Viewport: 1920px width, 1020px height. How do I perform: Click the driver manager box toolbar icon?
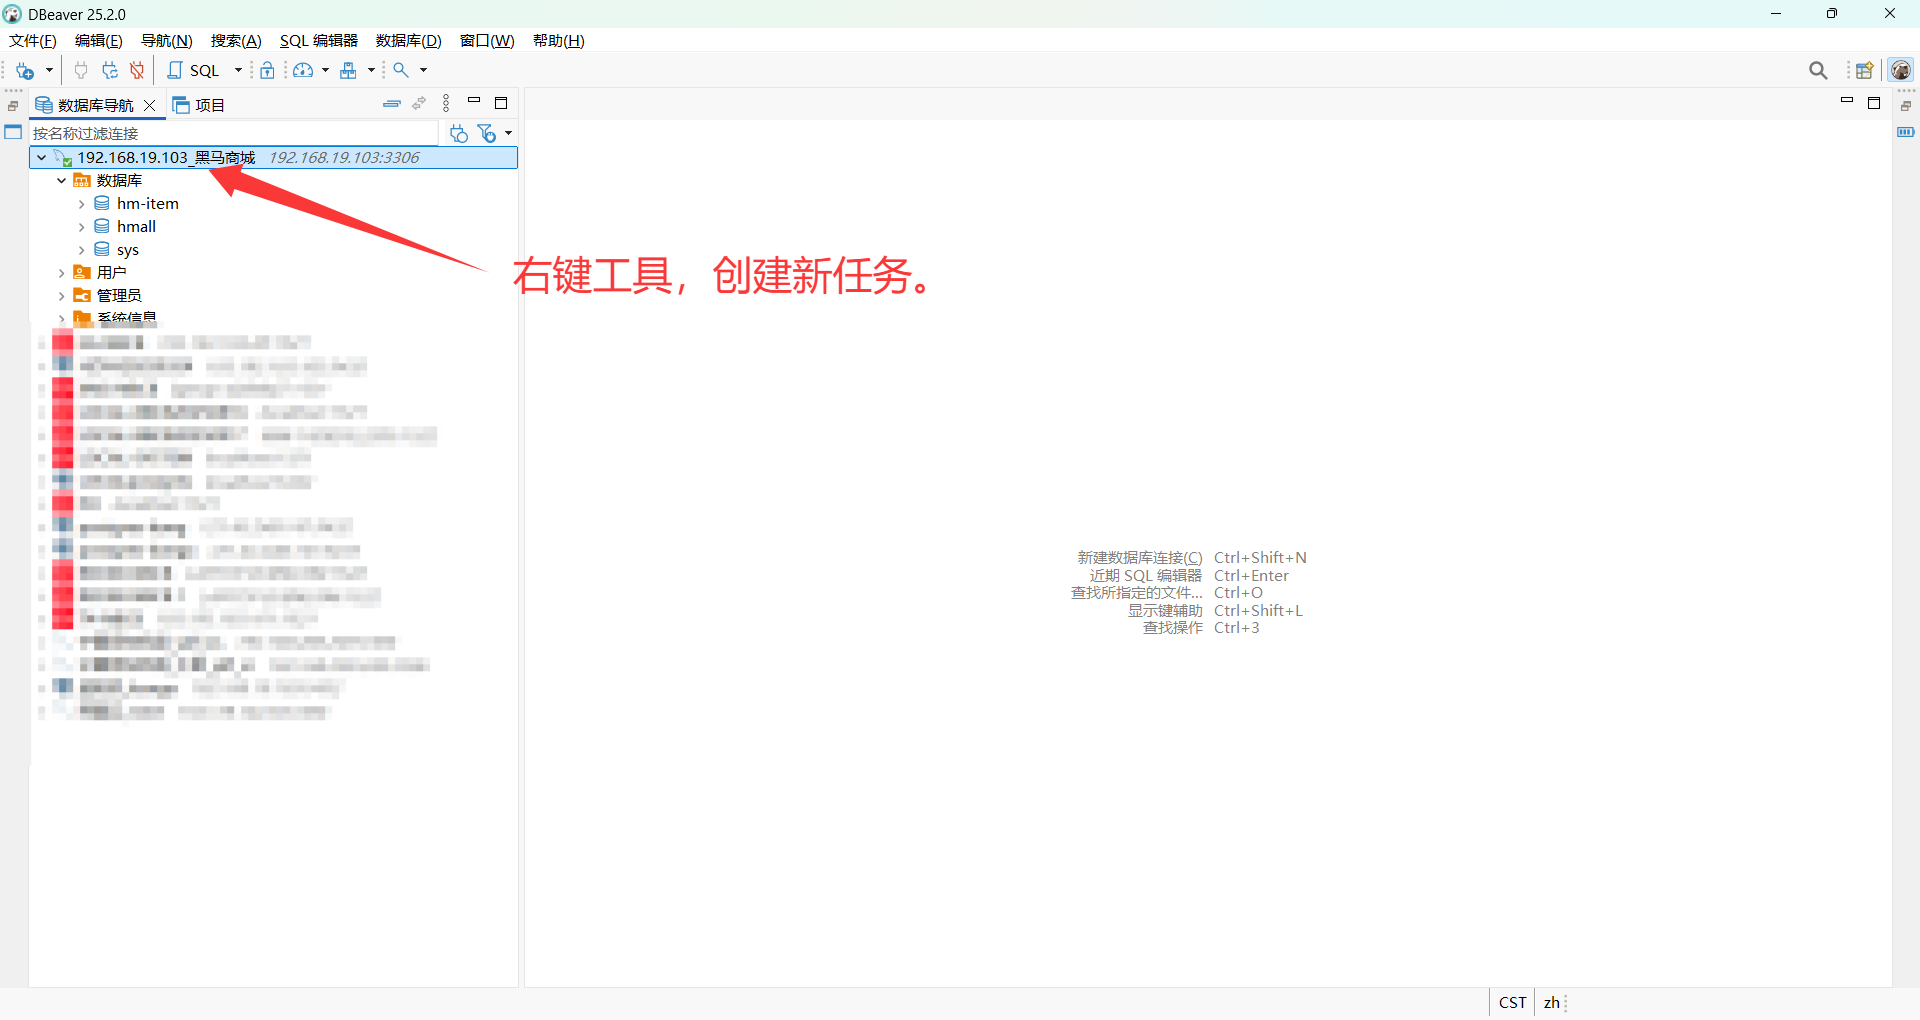[350, 70]
